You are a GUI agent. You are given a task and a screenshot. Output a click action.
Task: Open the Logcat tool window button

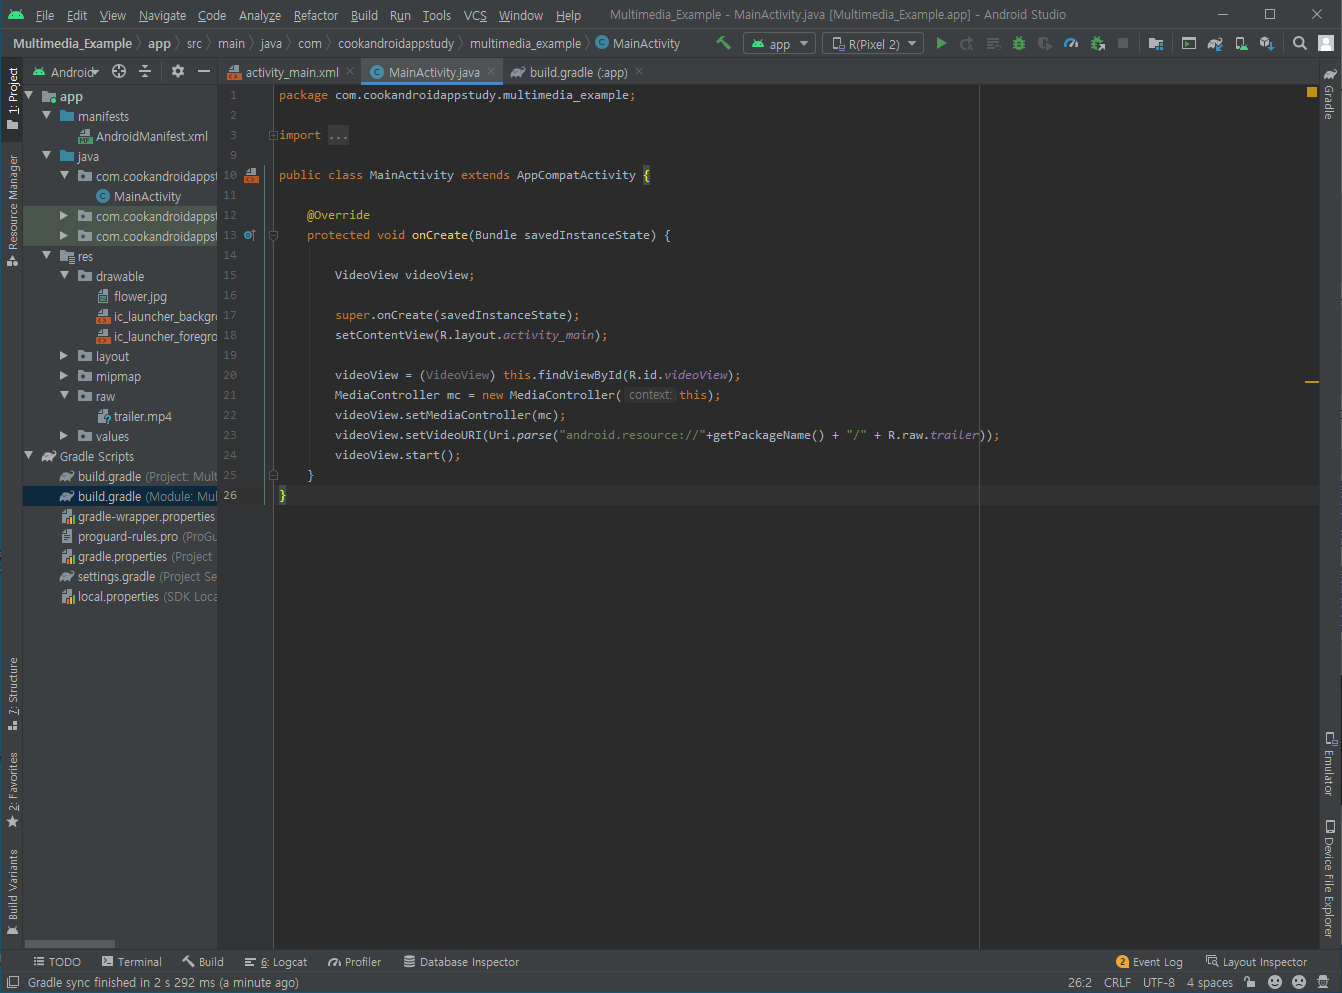[276, 962]
